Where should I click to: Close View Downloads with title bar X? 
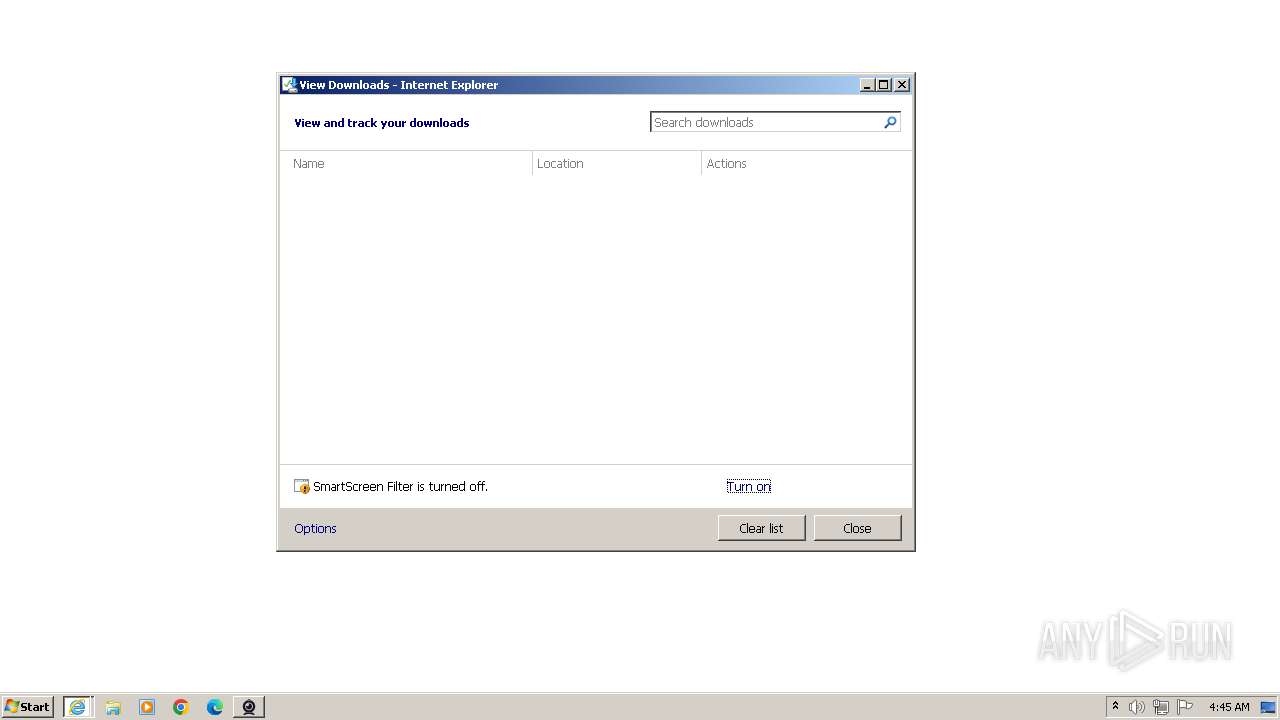click(902, 85)
